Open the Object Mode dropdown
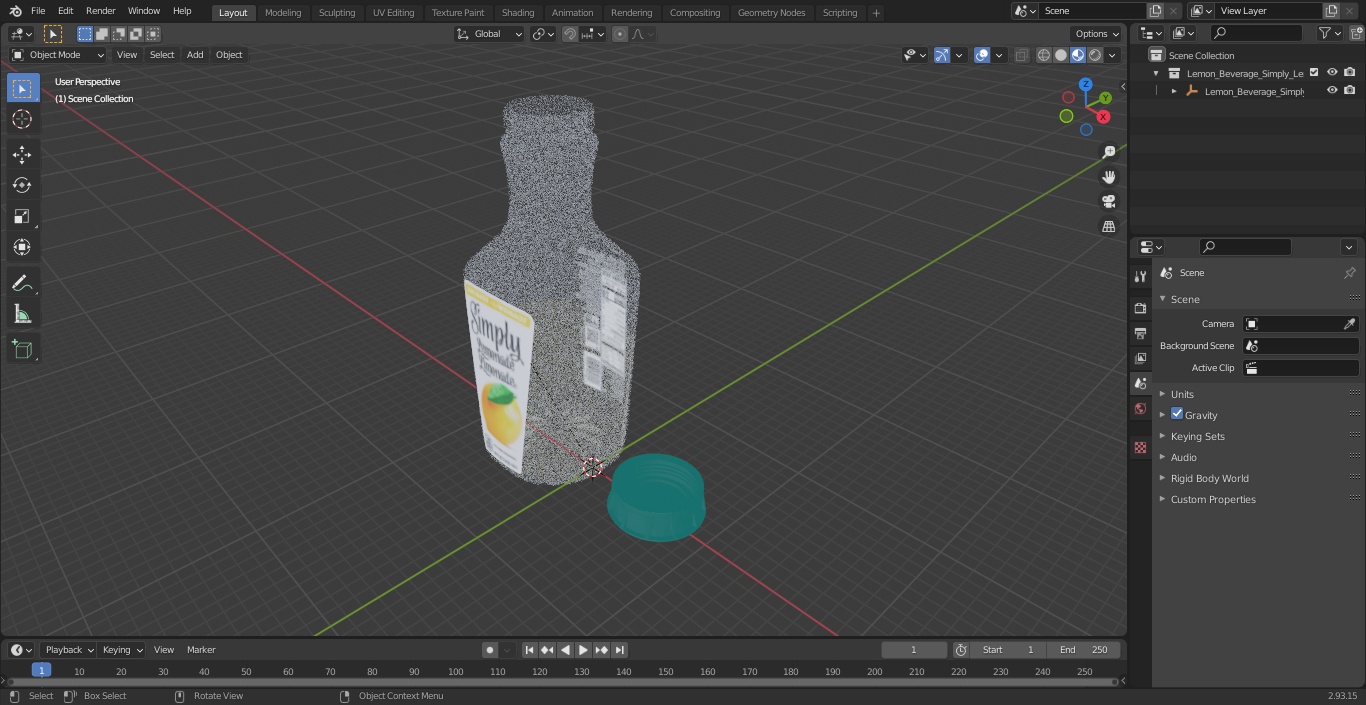The image size is (1366, 705). tap(58, 55)
